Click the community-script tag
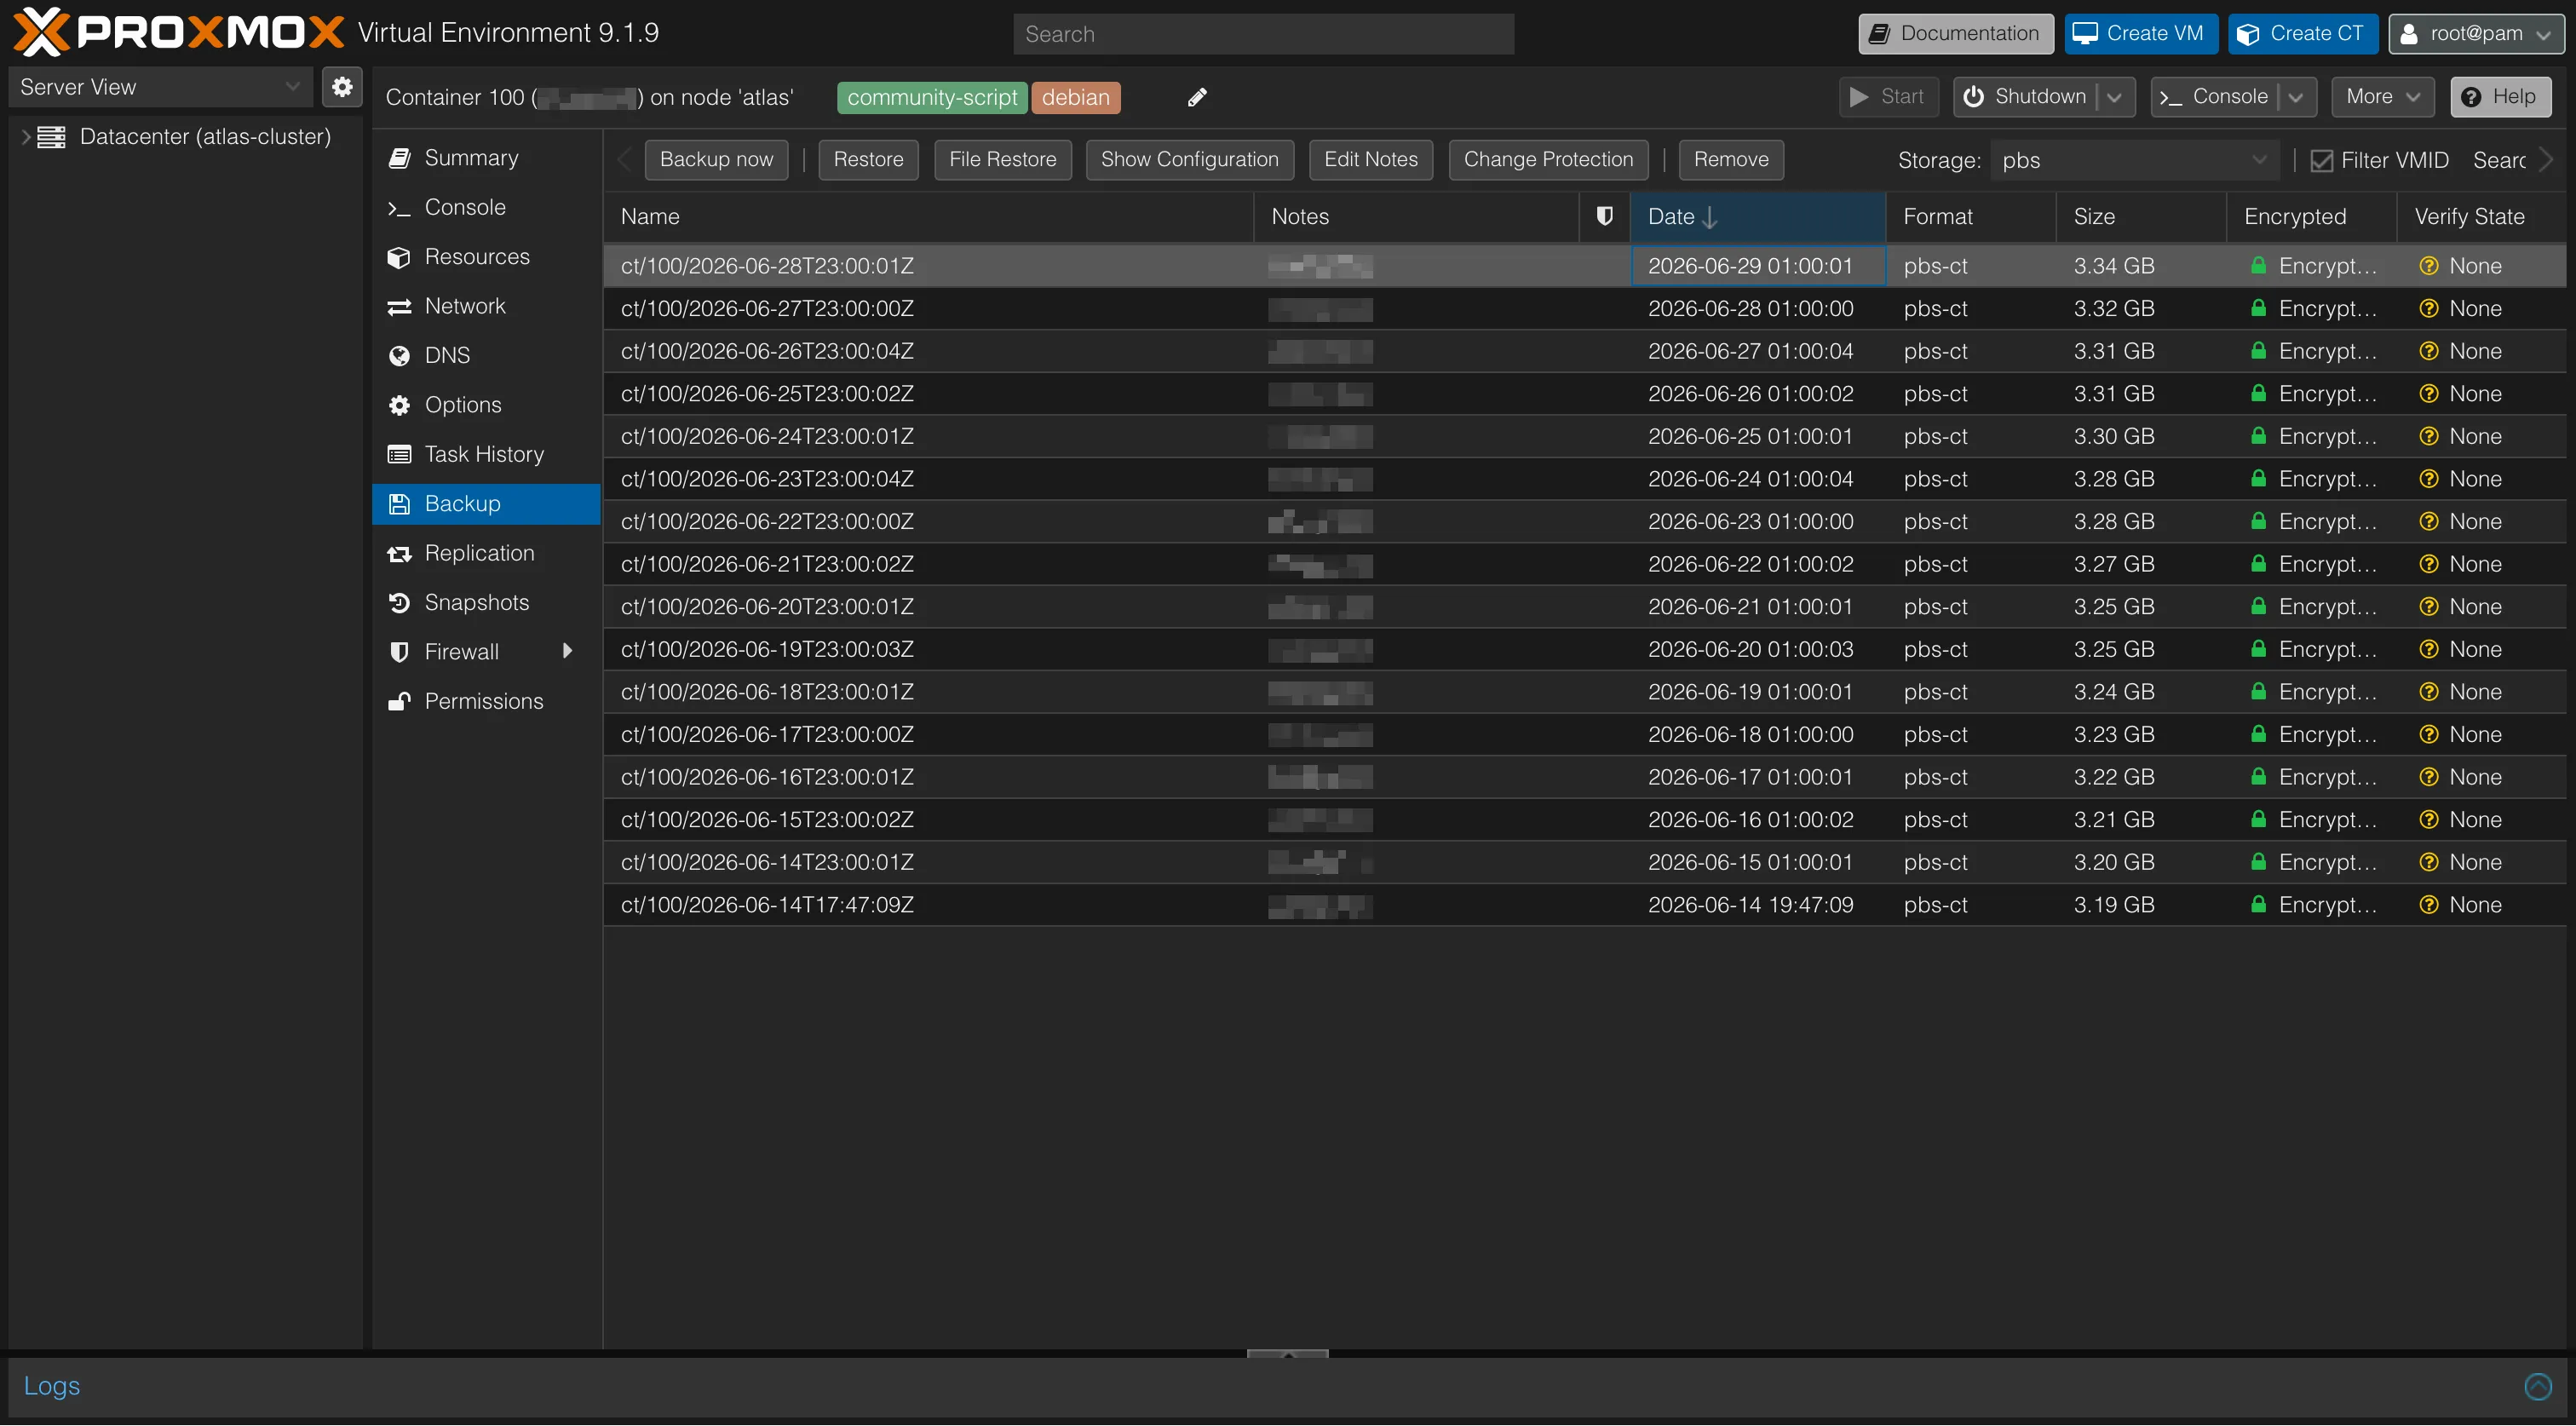This screenshot has height=1426, width=2576. 932,97
